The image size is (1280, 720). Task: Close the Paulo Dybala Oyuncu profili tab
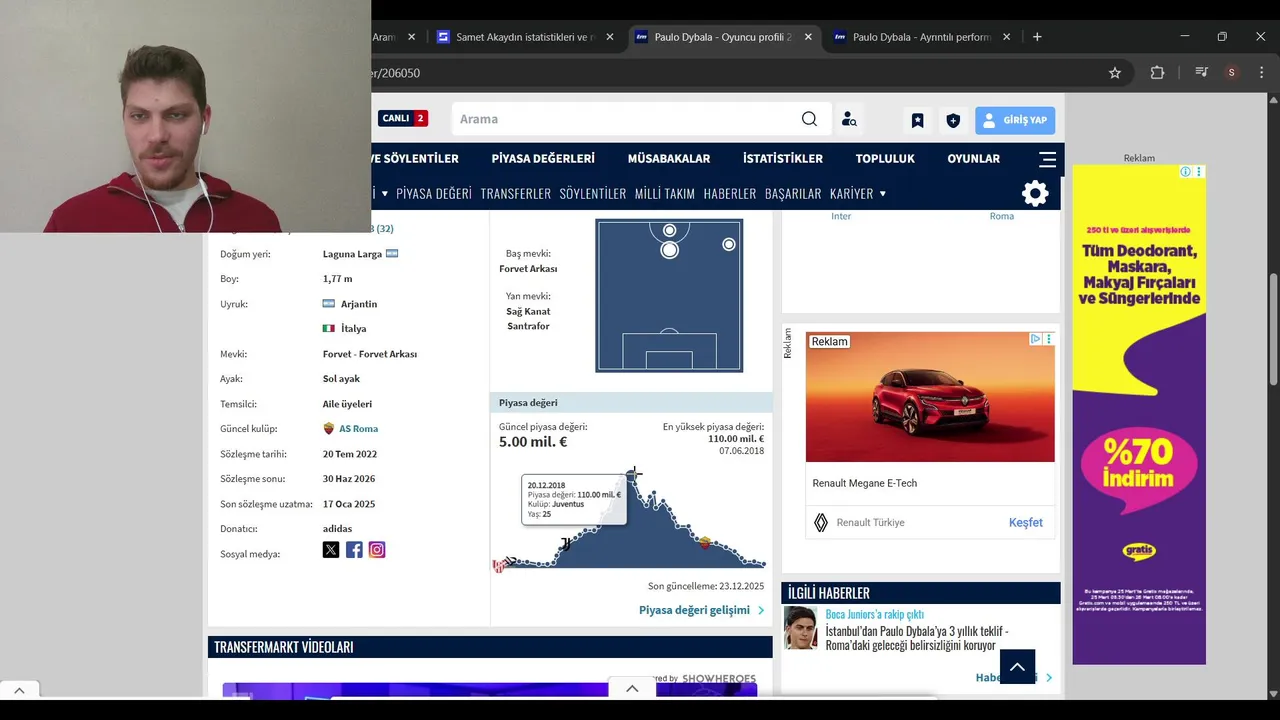pyautogui.click(x=808, y=37)
